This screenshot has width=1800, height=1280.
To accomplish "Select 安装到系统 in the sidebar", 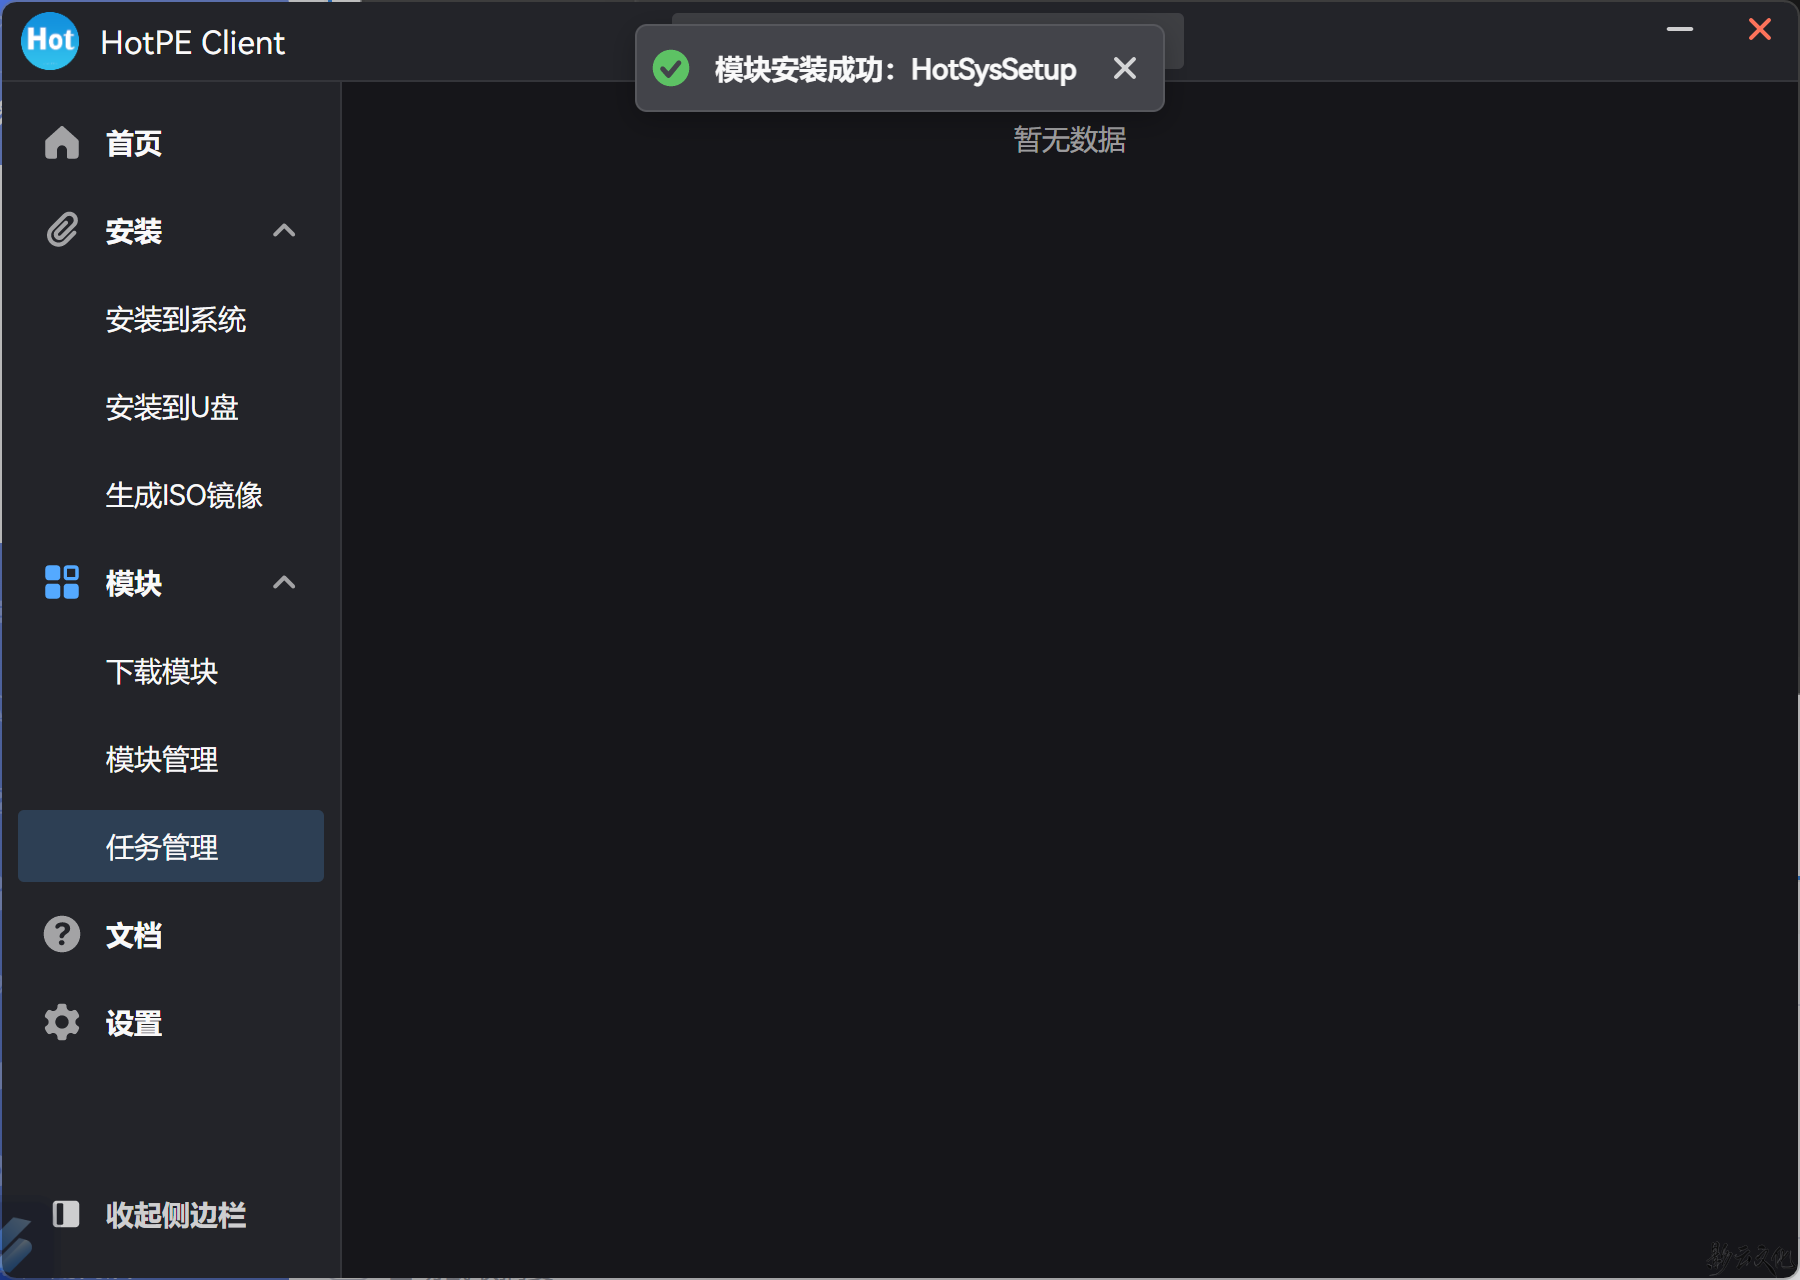I will [171, 319].
